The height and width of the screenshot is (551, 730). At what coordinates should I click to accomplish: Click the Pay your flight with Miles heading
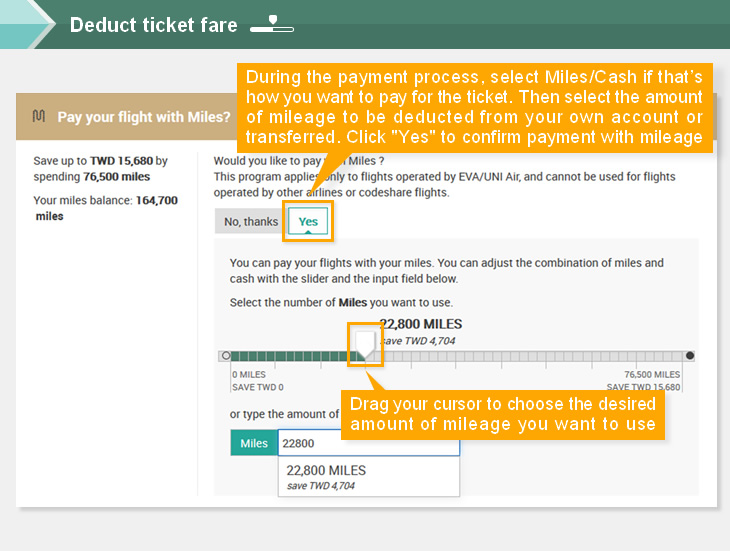pyautogui.click(x=144, y=116)
